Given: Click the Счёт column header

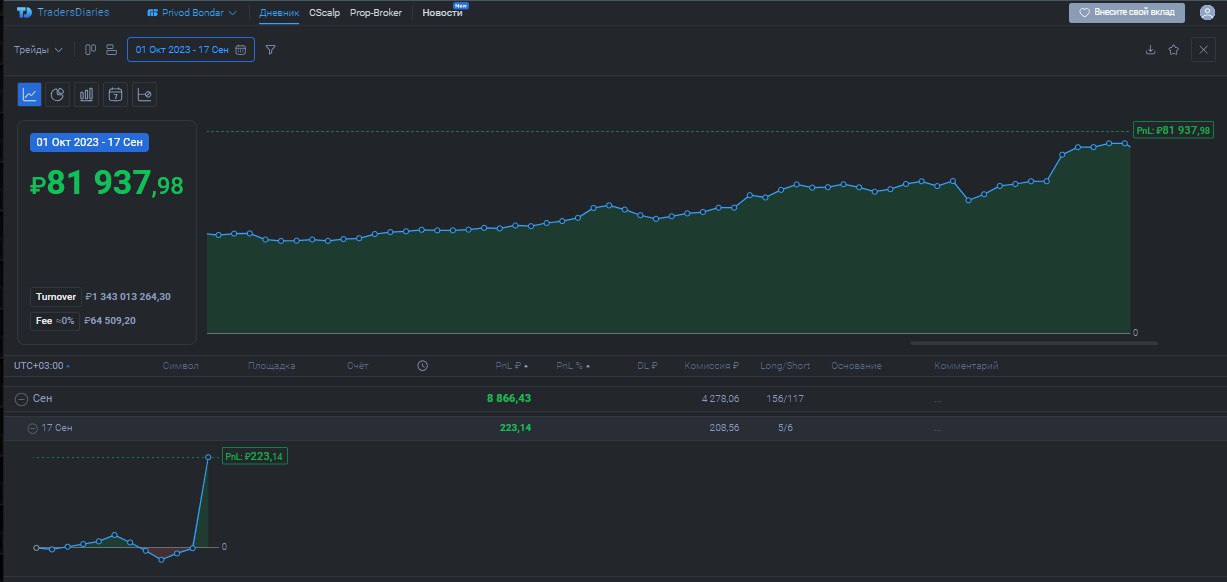Looking at the screenshot, I should (358, 366).
